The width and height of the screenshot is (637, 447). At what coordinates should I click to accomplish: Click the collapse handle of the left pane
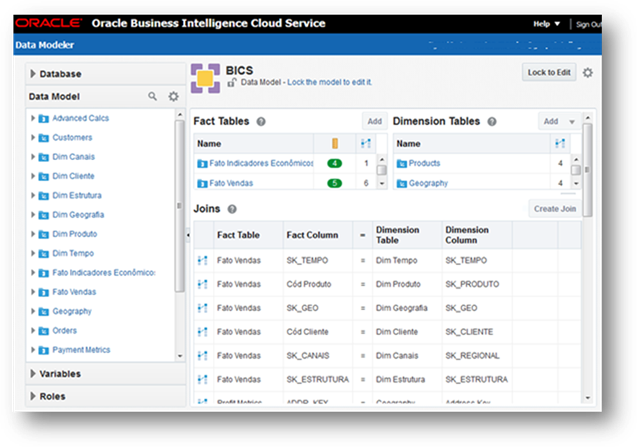click(x=188, y=235)
